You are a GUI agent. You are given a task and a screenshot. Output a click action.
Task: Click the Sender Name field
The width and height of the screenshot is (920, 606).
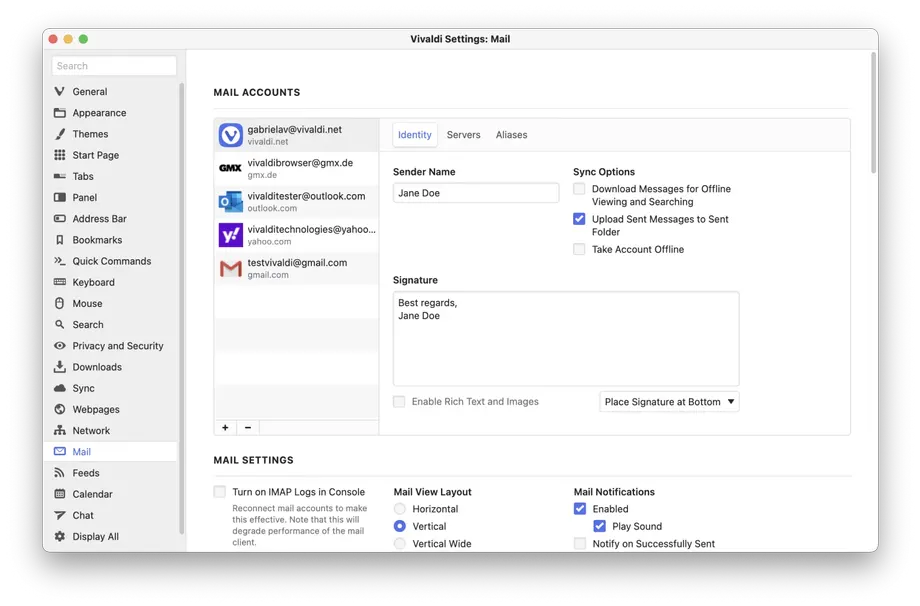pyautogui.click(x=476, y=193)
